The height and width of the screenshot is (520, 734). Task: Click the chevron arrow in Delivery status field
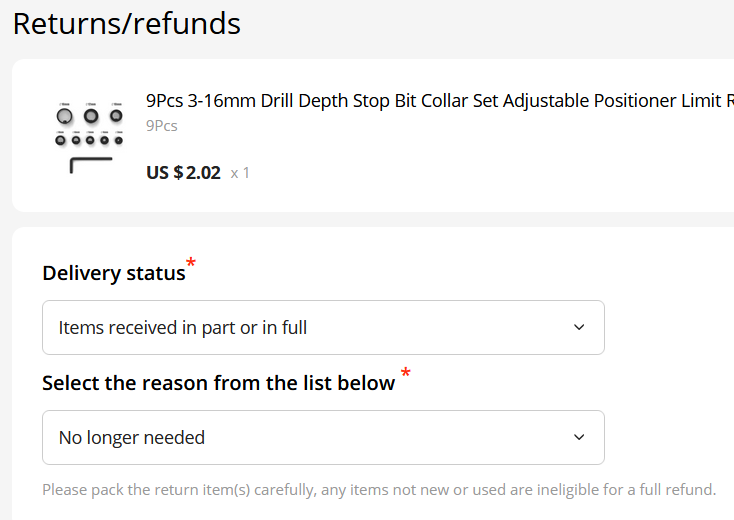[x=578, y=327]
